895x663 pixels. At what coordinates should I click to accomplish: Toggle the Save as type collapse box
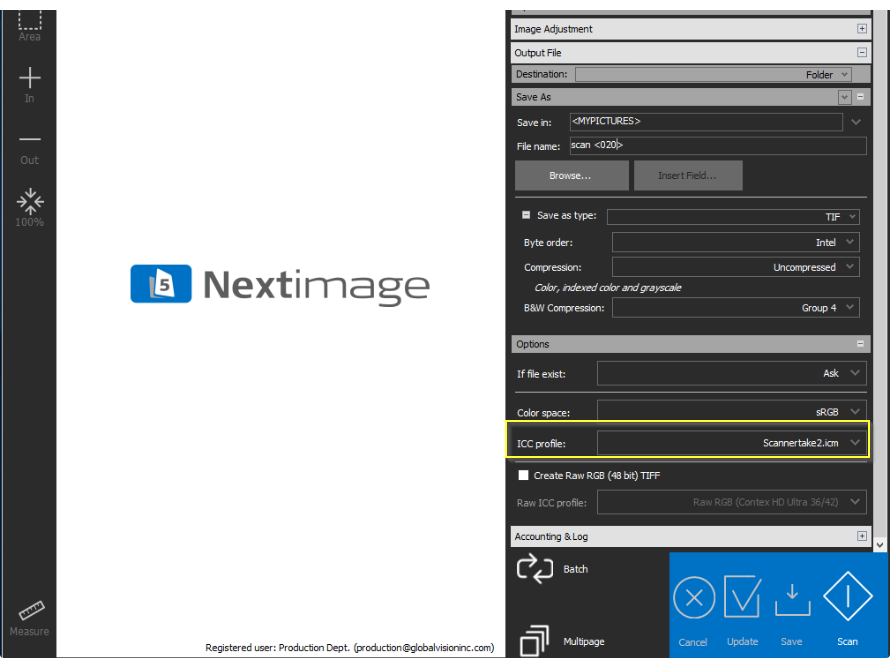tap(526, 216)
